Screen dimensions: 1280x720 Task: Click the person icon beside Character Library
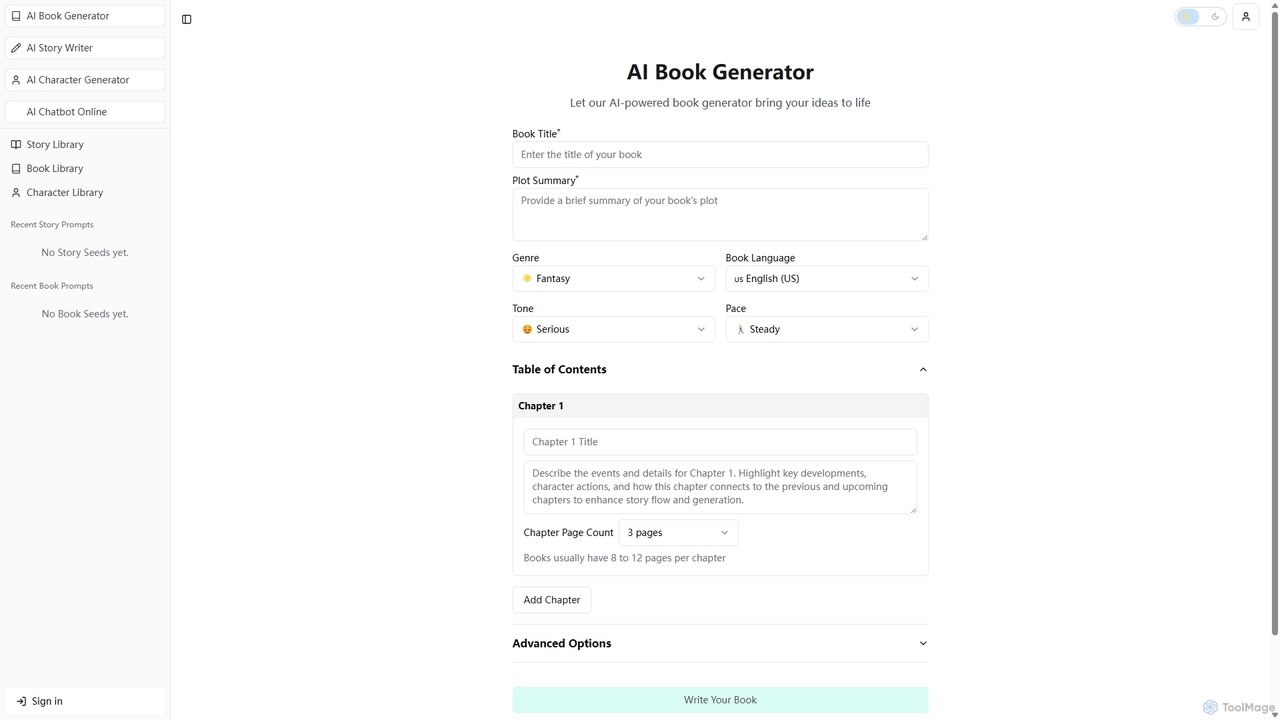[16, 192]
